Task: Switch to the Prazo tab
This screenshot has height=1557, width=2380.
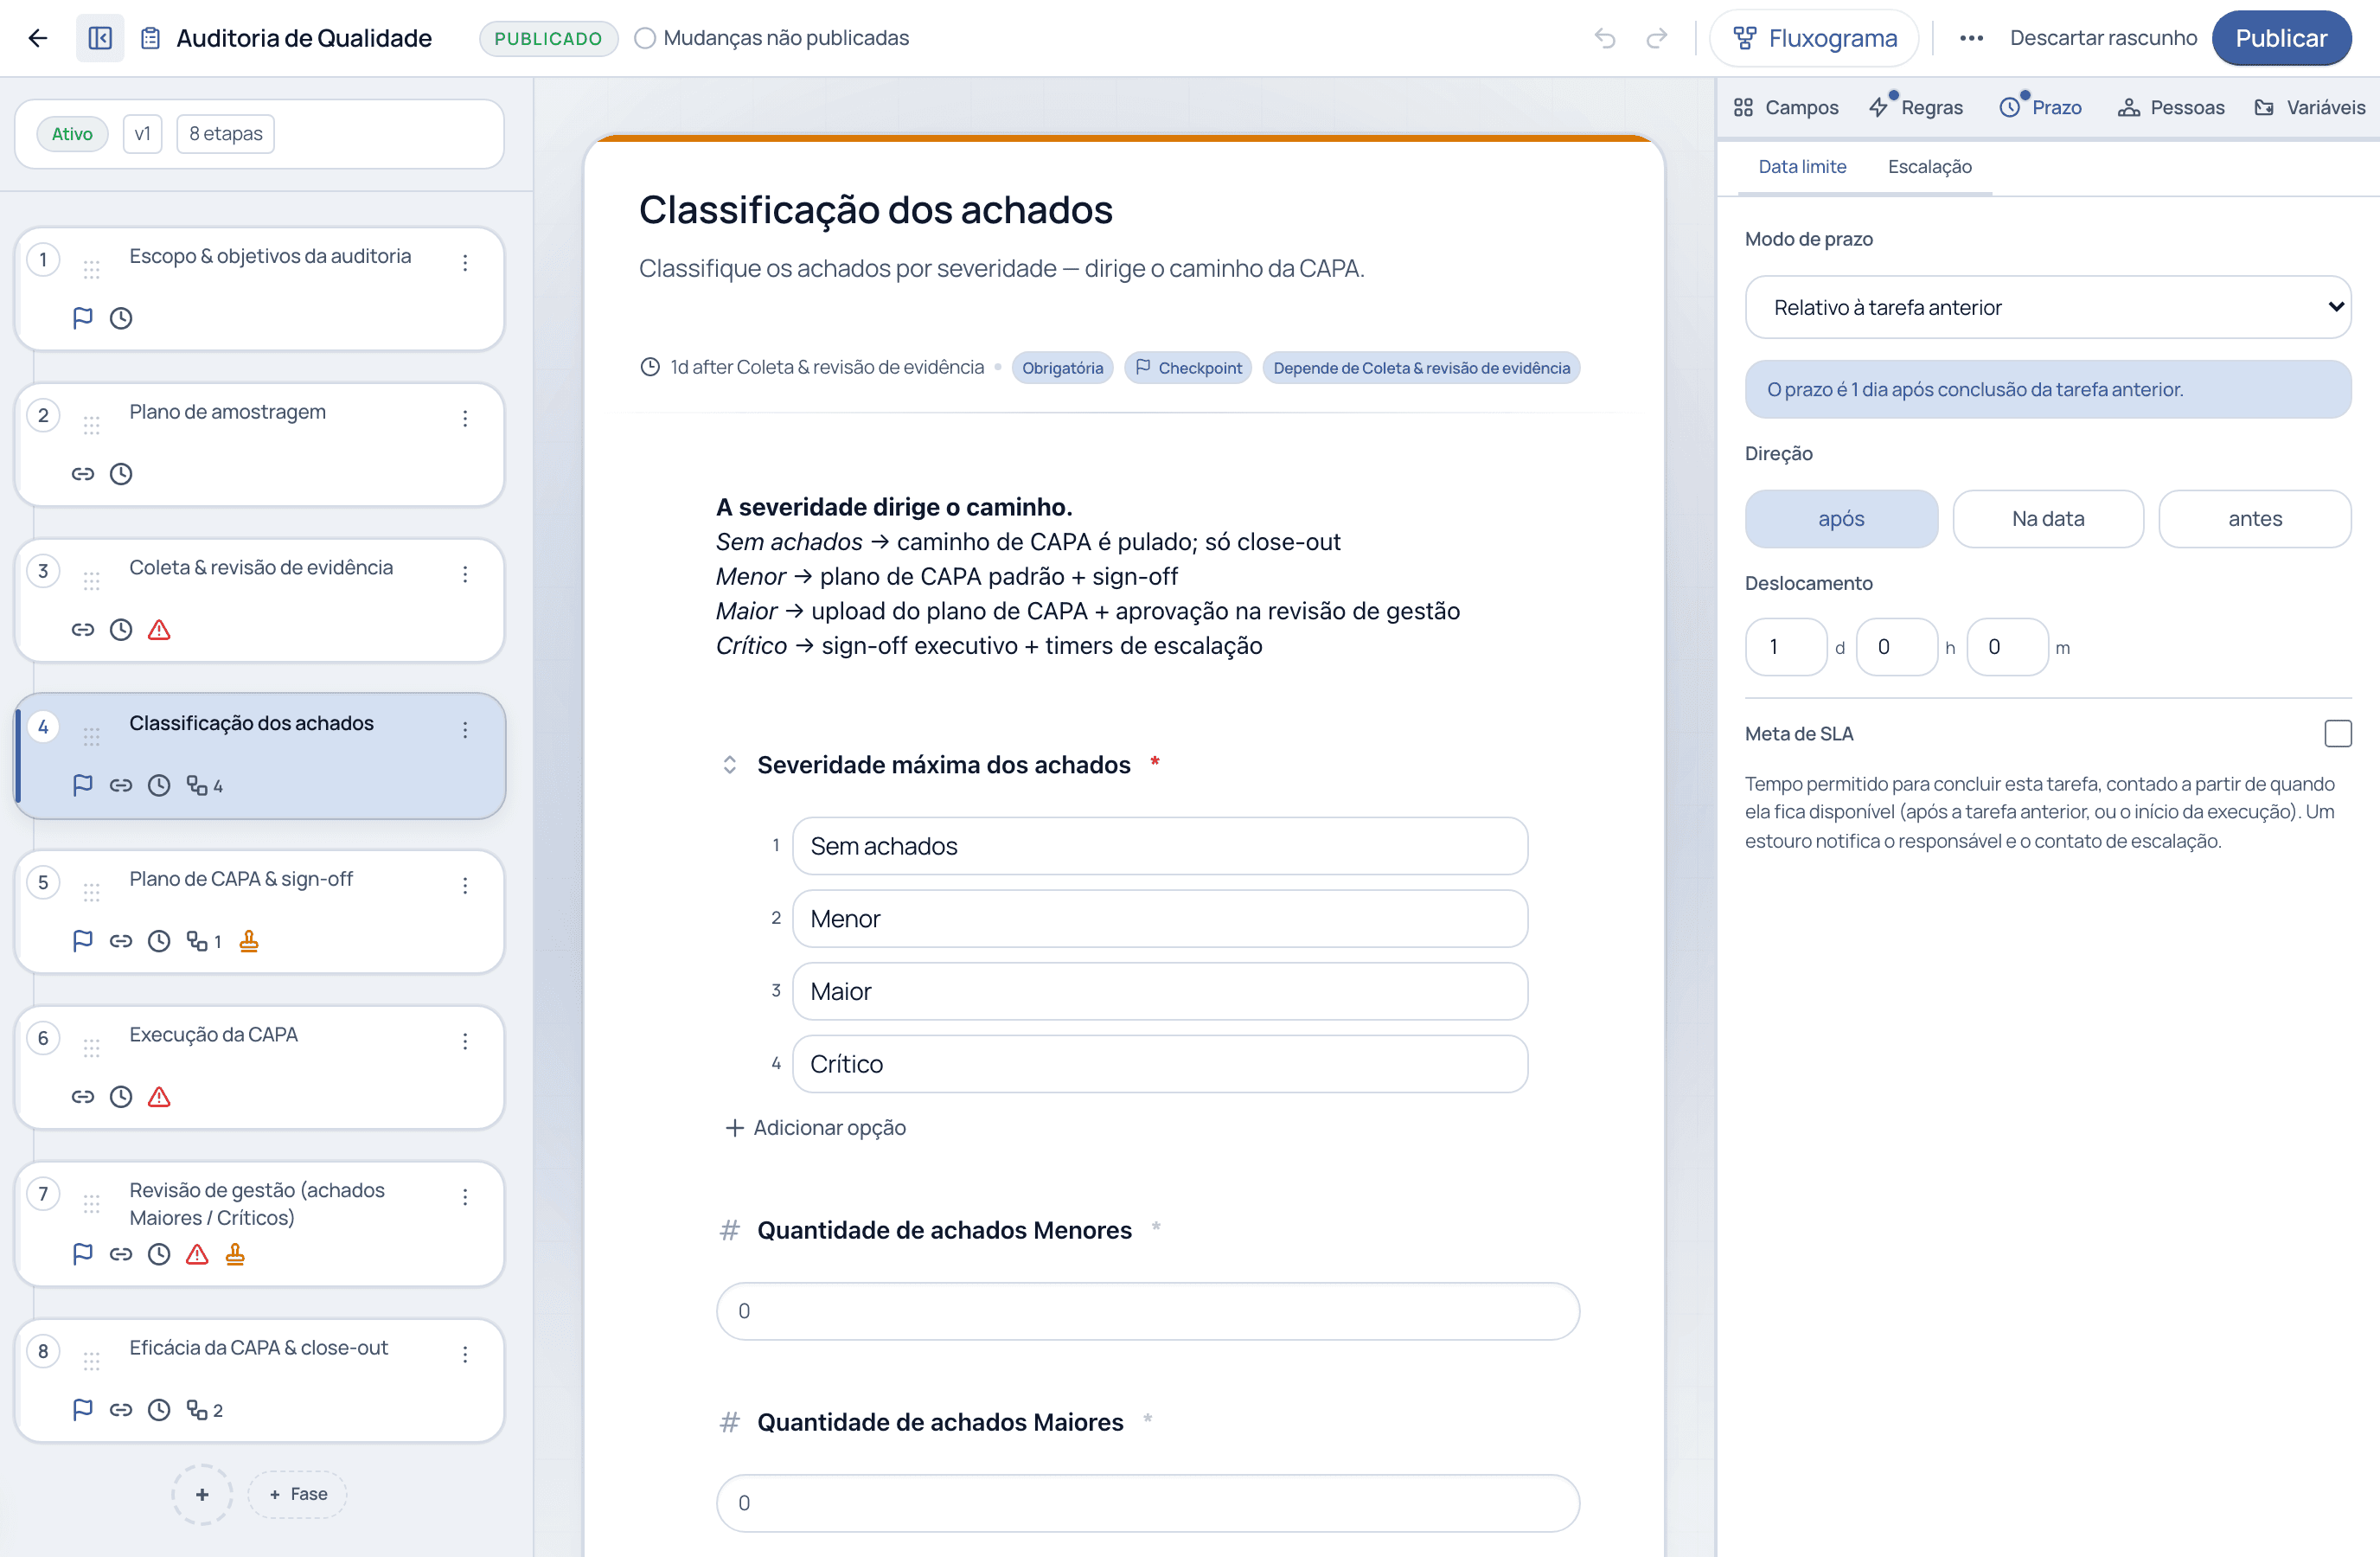Action: pyautogui.click(x=2041, y=108)
